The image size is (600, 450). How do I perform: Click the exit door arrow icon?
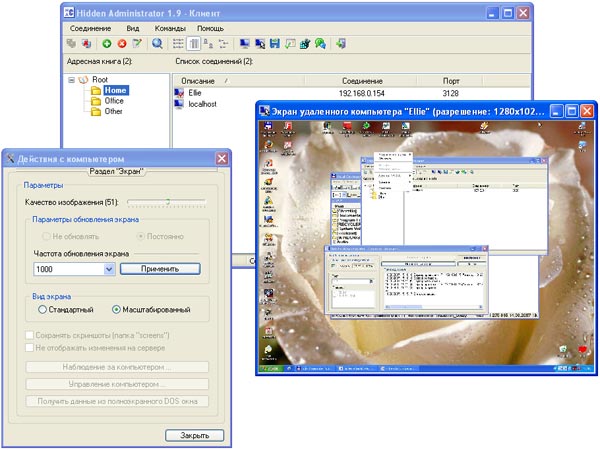point(341,44)
